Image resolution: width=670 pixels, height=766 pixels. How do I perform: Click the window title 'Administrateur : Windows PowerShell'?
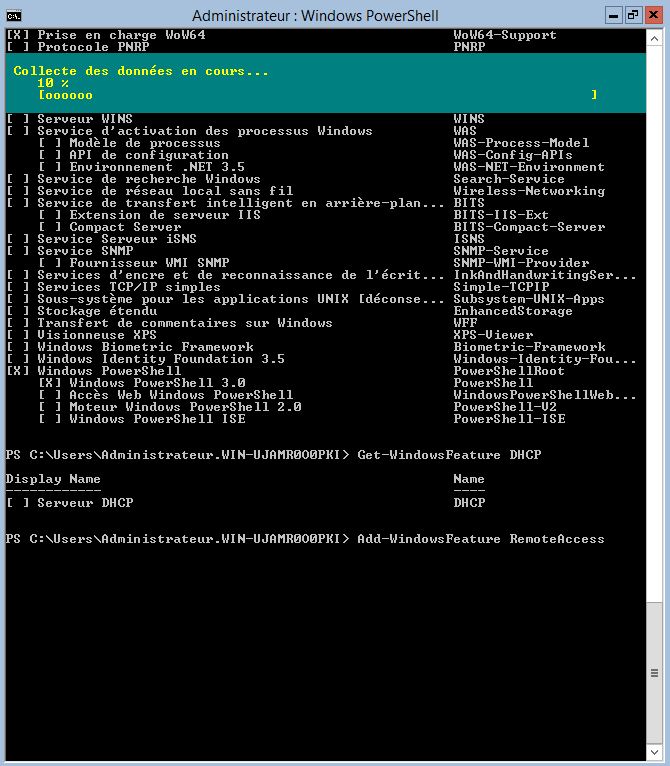click(315, 16)
